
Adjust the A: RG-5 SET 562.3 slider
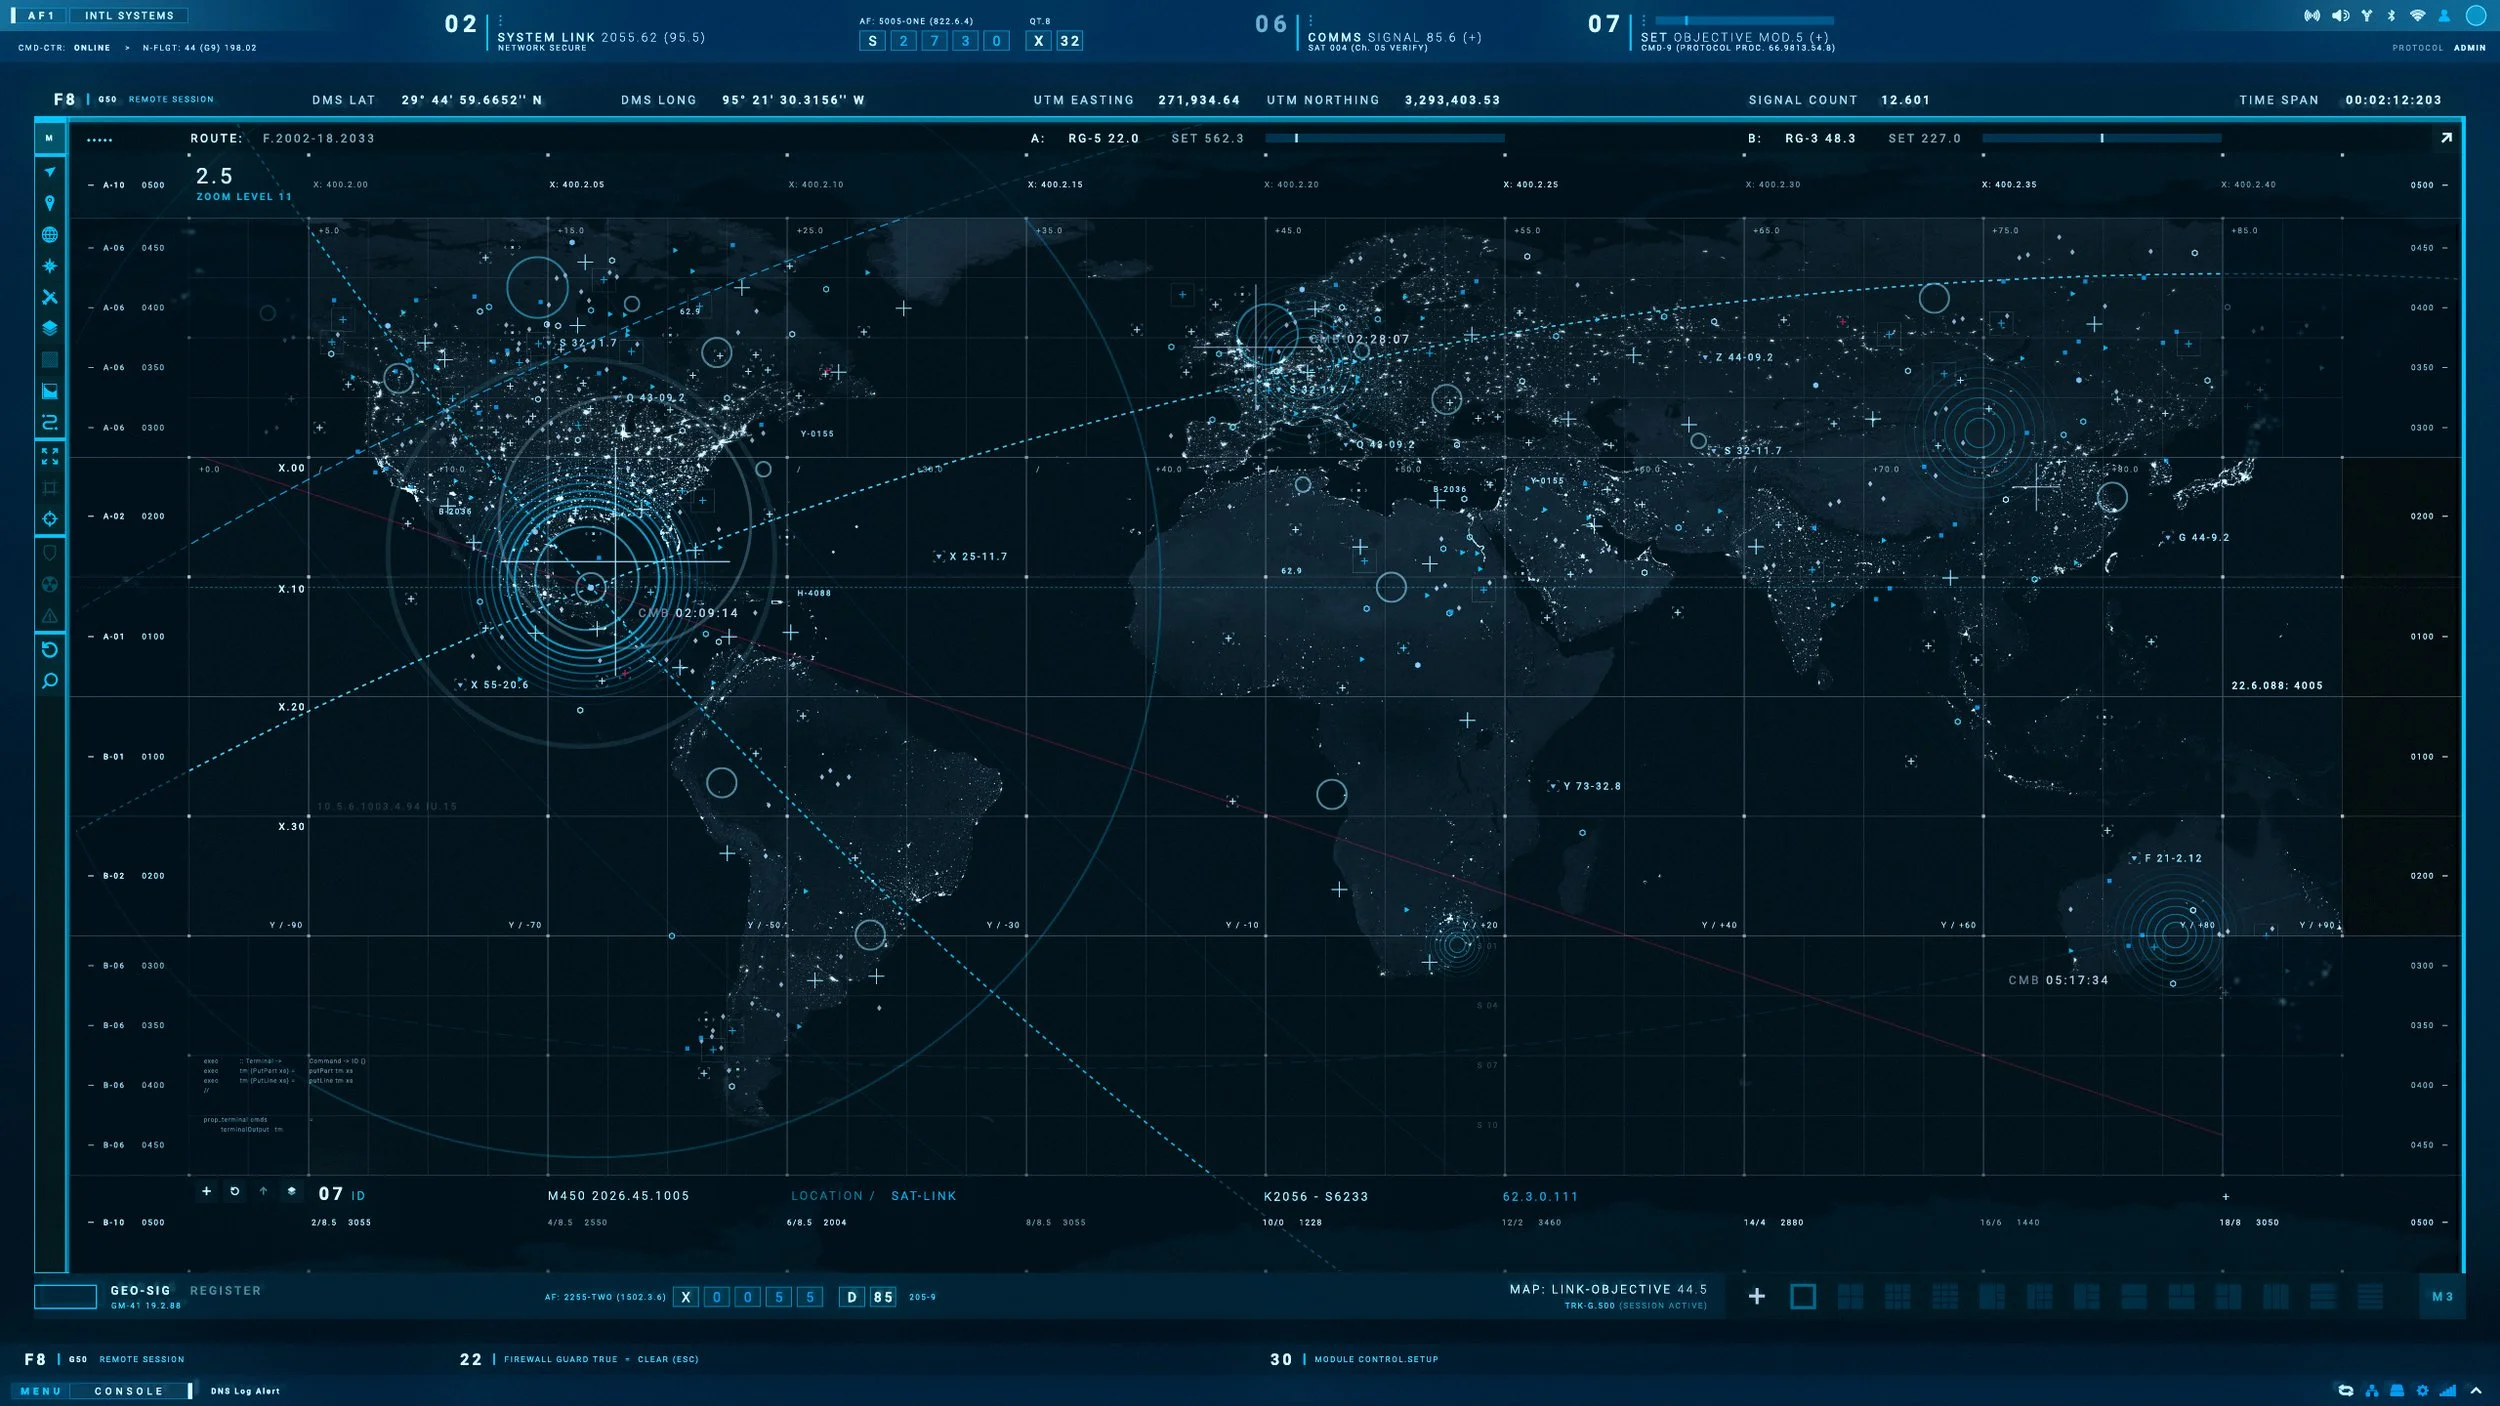(x=1296, y=138)
